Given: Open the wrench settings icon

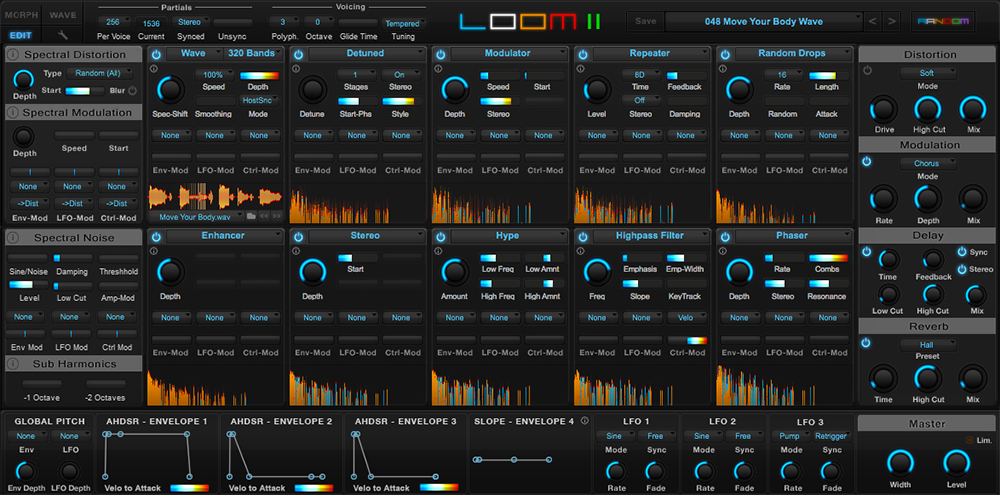Looking at the screenshot, I should (62, 35).
